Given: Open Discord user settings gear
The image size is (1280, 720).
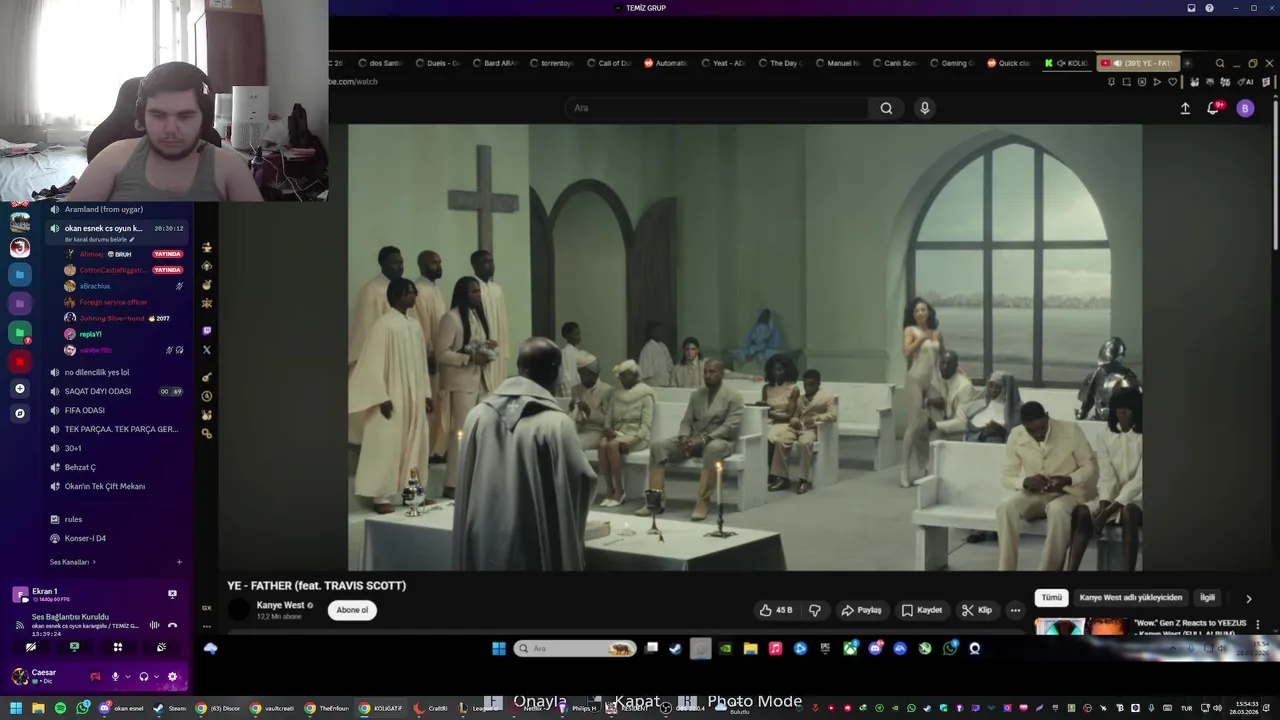Looking at the screenshot, I should coord(172,676).
